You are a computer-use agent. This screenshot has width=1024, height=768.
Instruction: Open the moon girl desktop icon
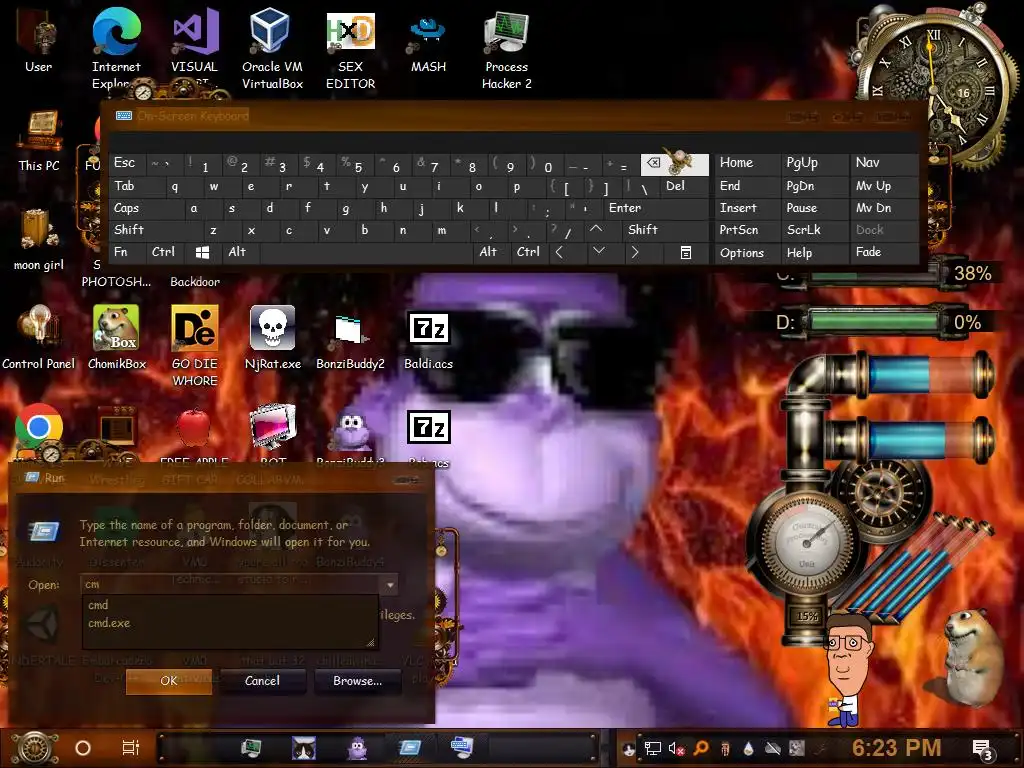tap(39, 238)
